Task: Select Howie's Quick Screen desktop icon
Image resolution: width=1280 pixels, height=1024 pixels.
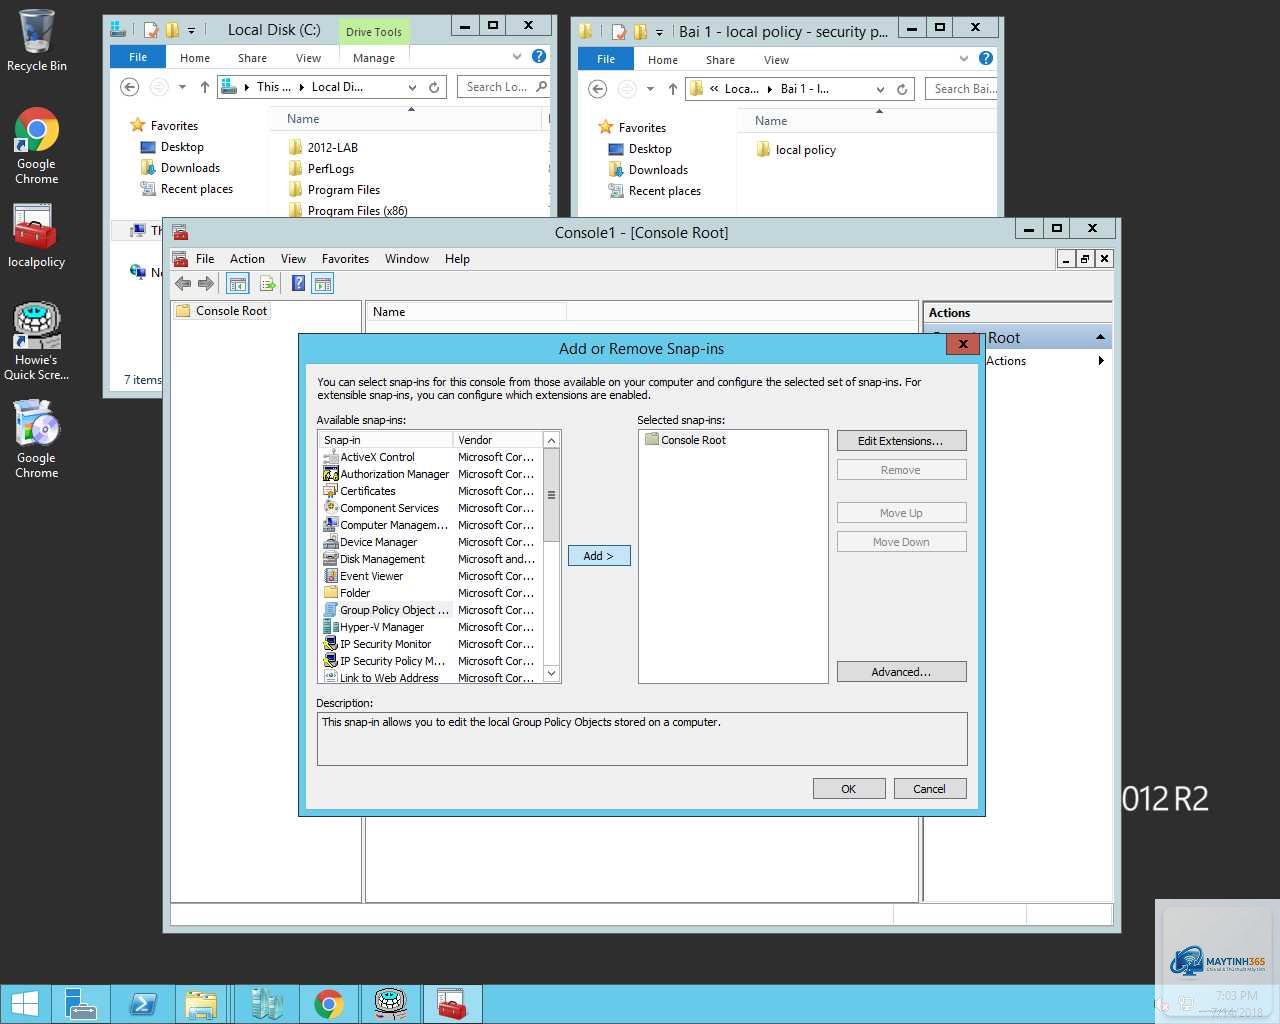Action: click(x=36, y=341)
